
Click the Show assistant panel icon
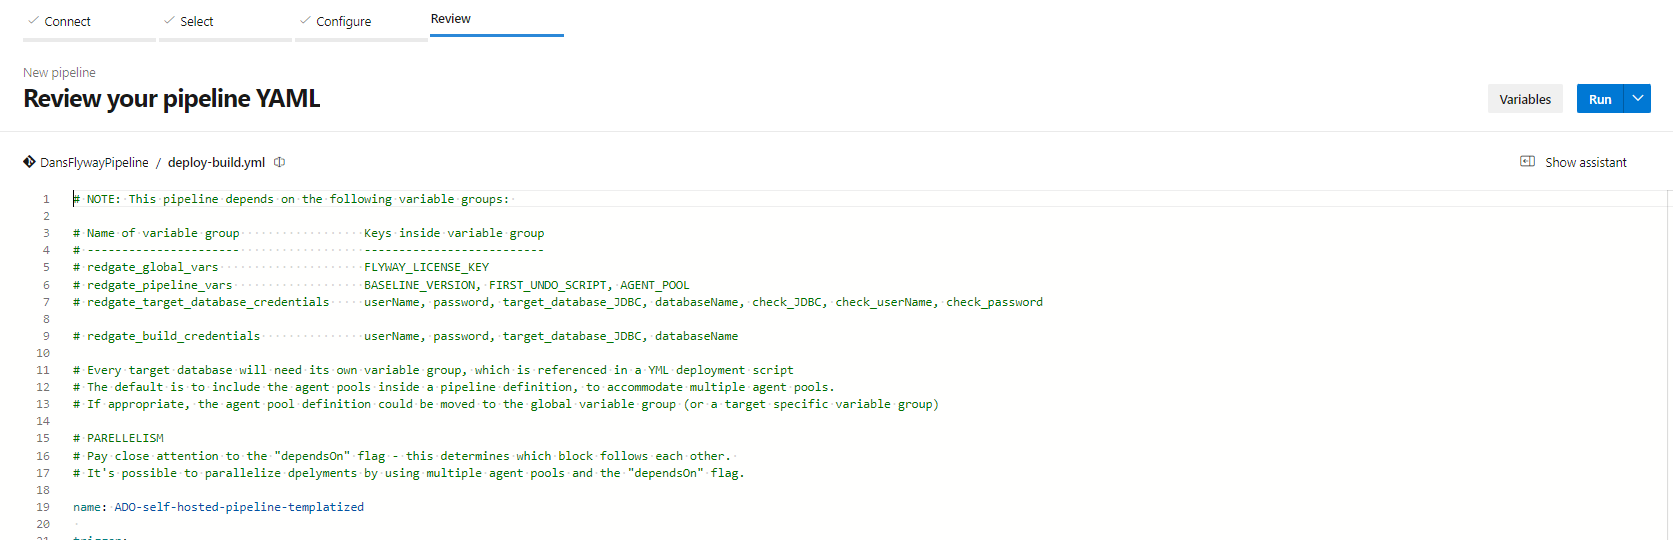1527,162
